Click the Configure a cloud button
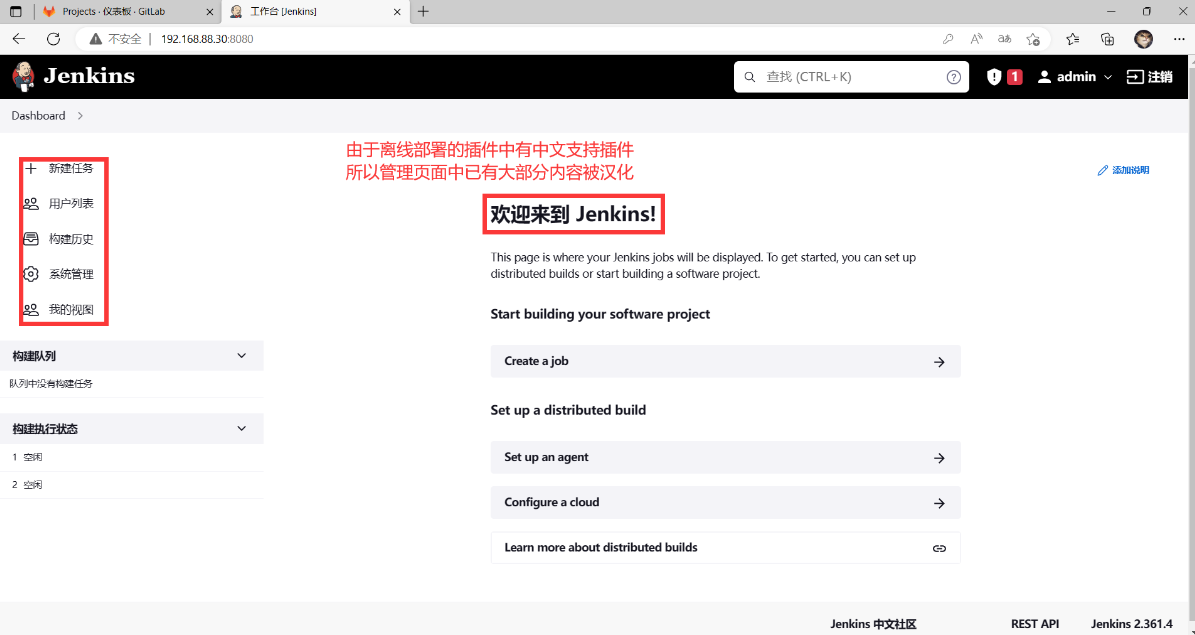 pos(726,502)
